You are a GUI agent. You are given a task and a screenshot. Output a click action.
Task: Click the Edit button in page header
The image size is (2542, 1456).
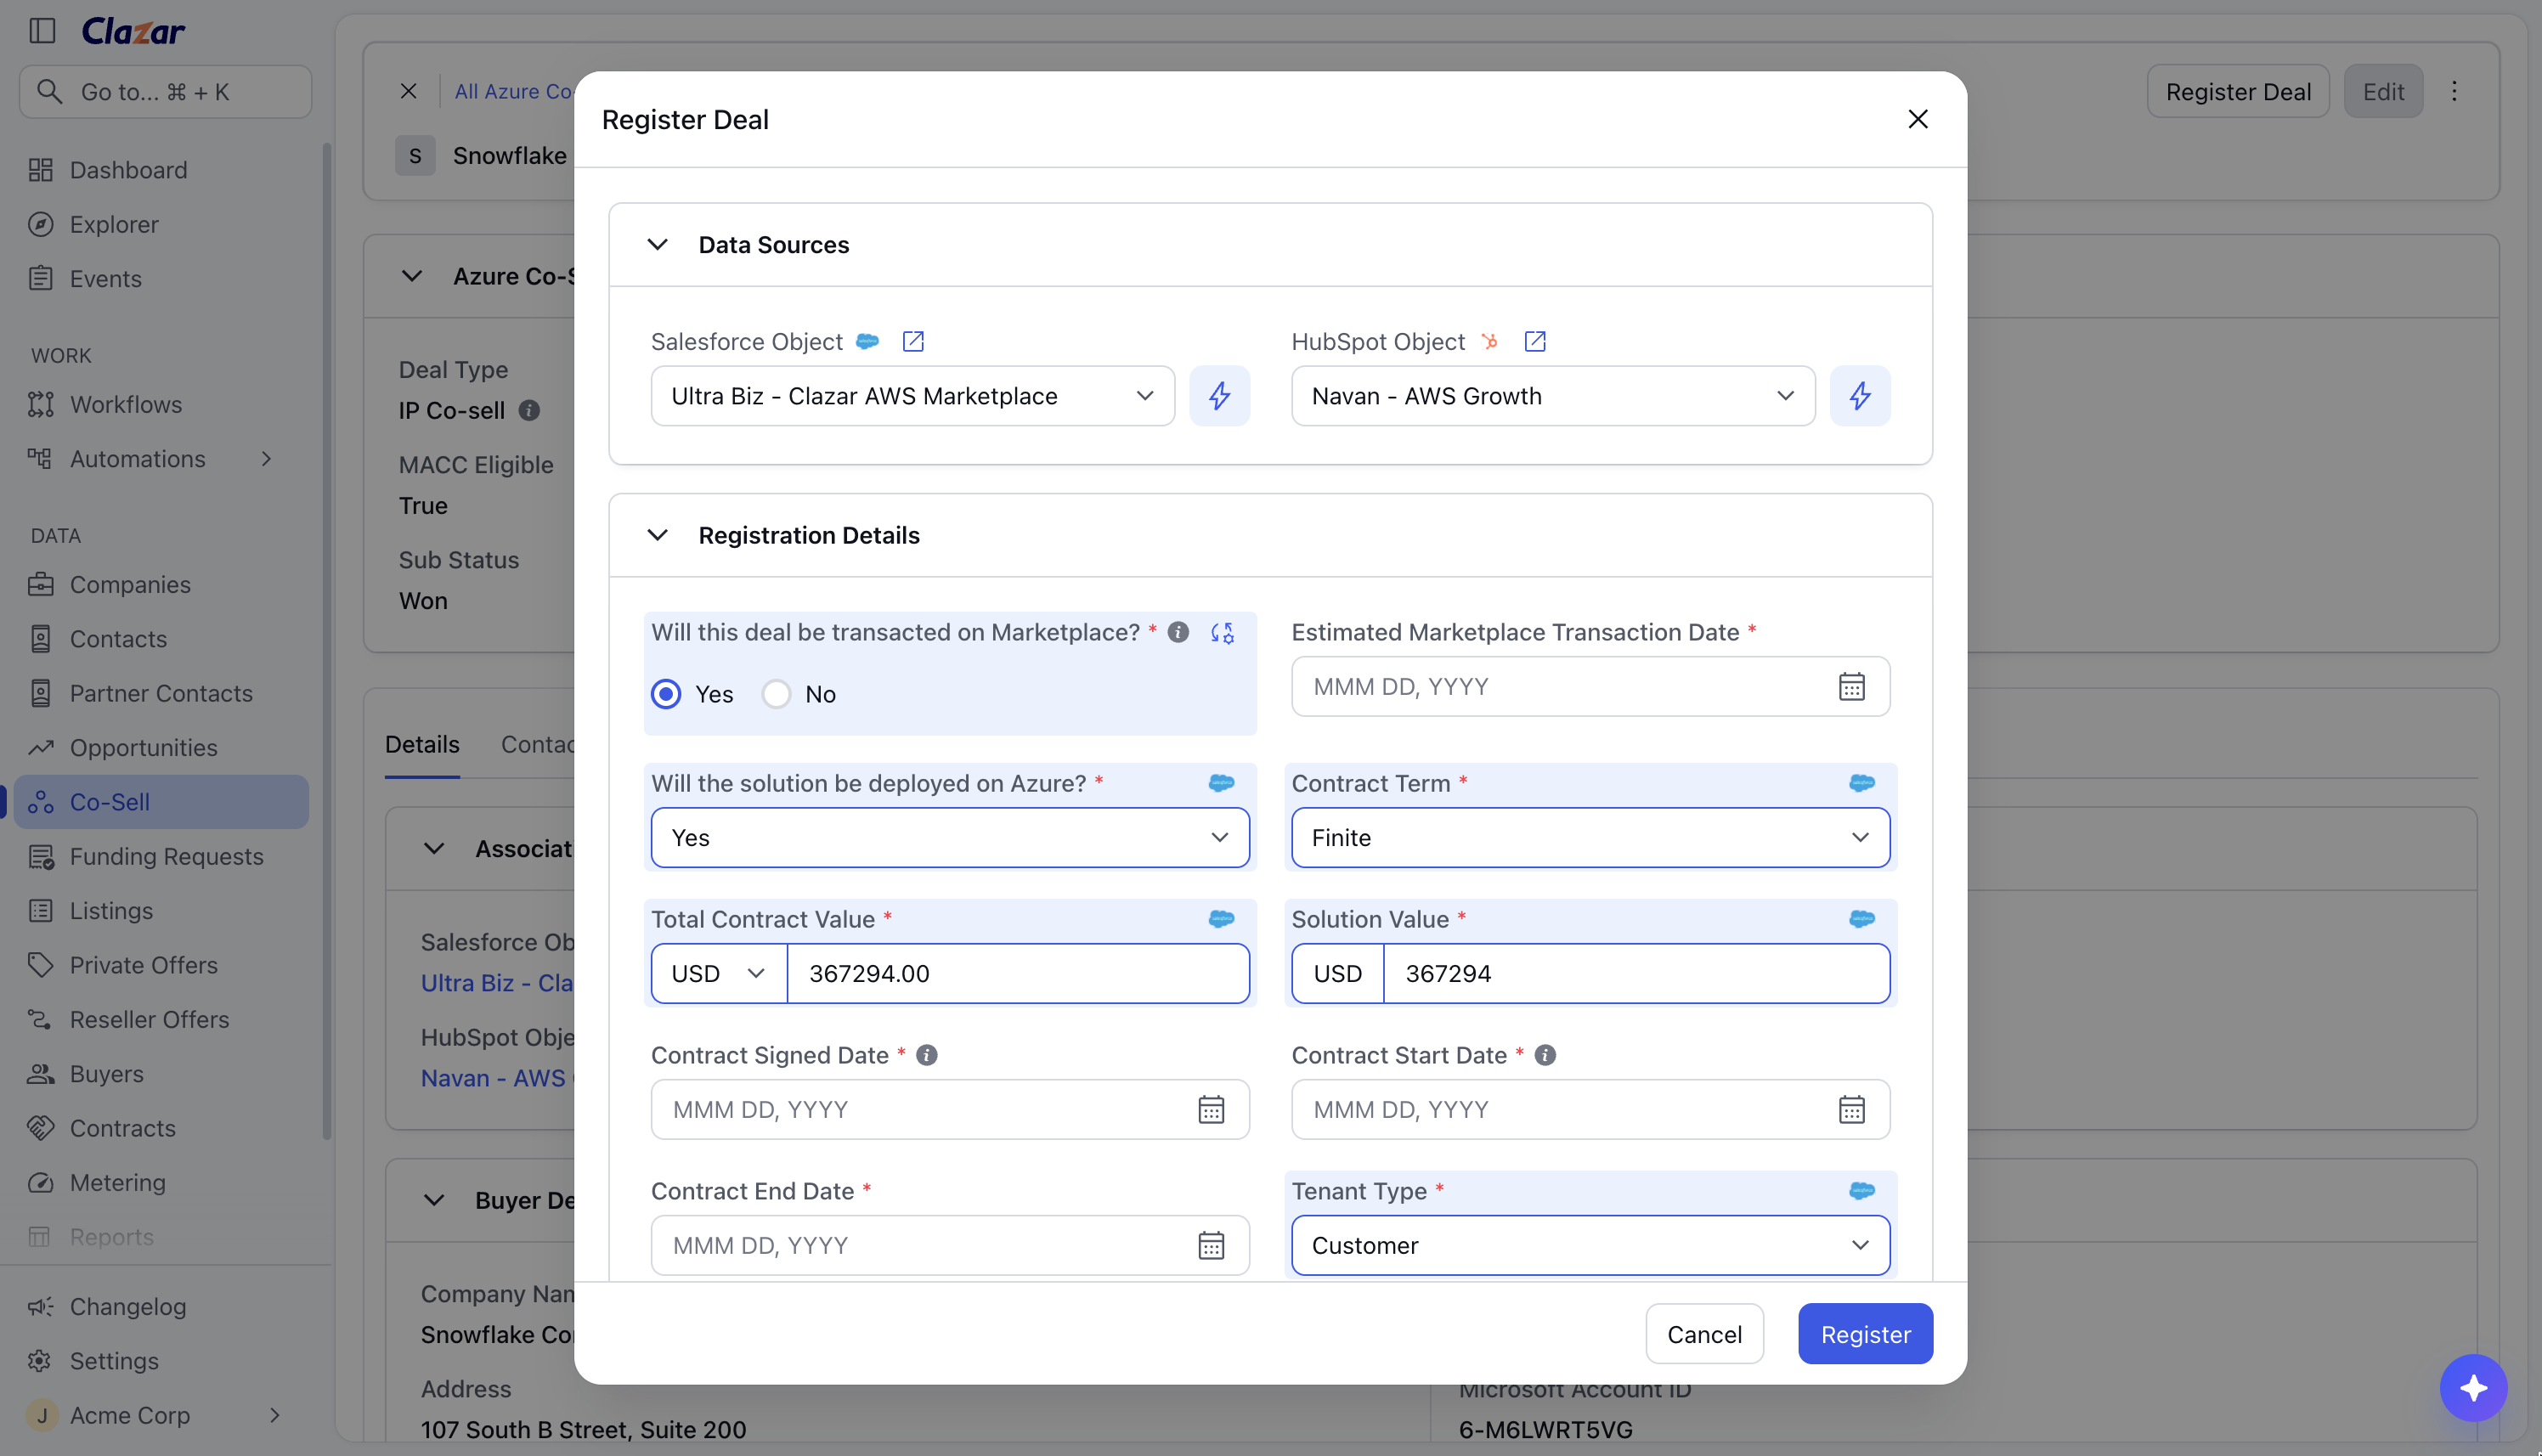click(2383, 91)
